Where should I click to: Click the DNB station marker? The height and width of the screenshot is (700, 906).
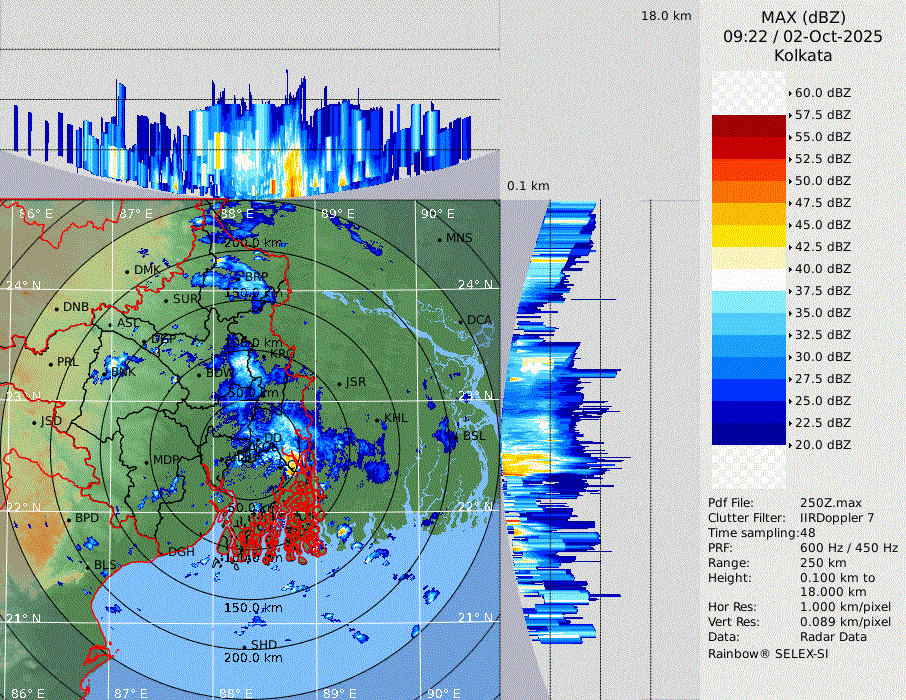click(x=57, y=307)
